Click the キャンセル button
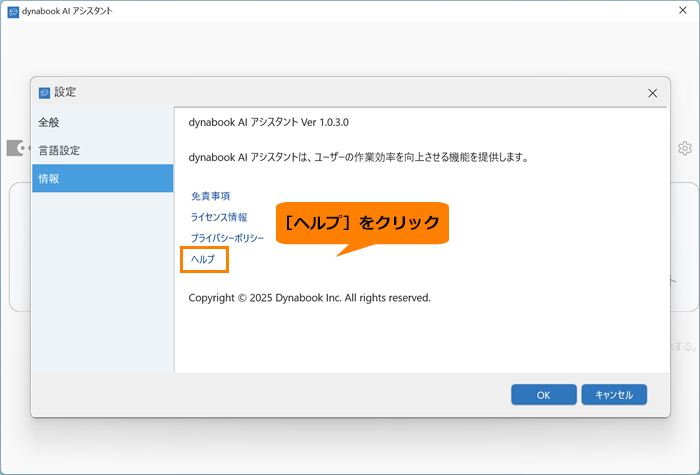 click(614, 395)
